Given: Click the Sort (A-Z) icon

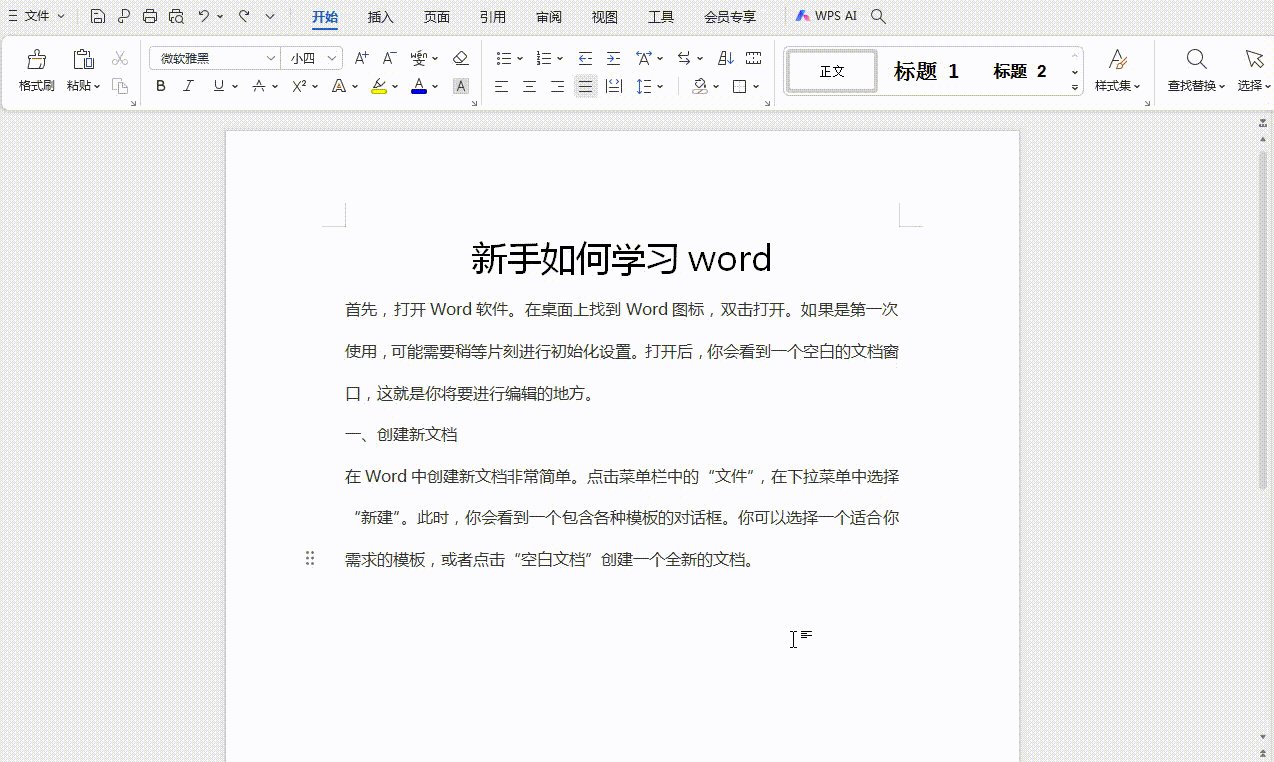Looking at the screenshot, I should 726,58.
